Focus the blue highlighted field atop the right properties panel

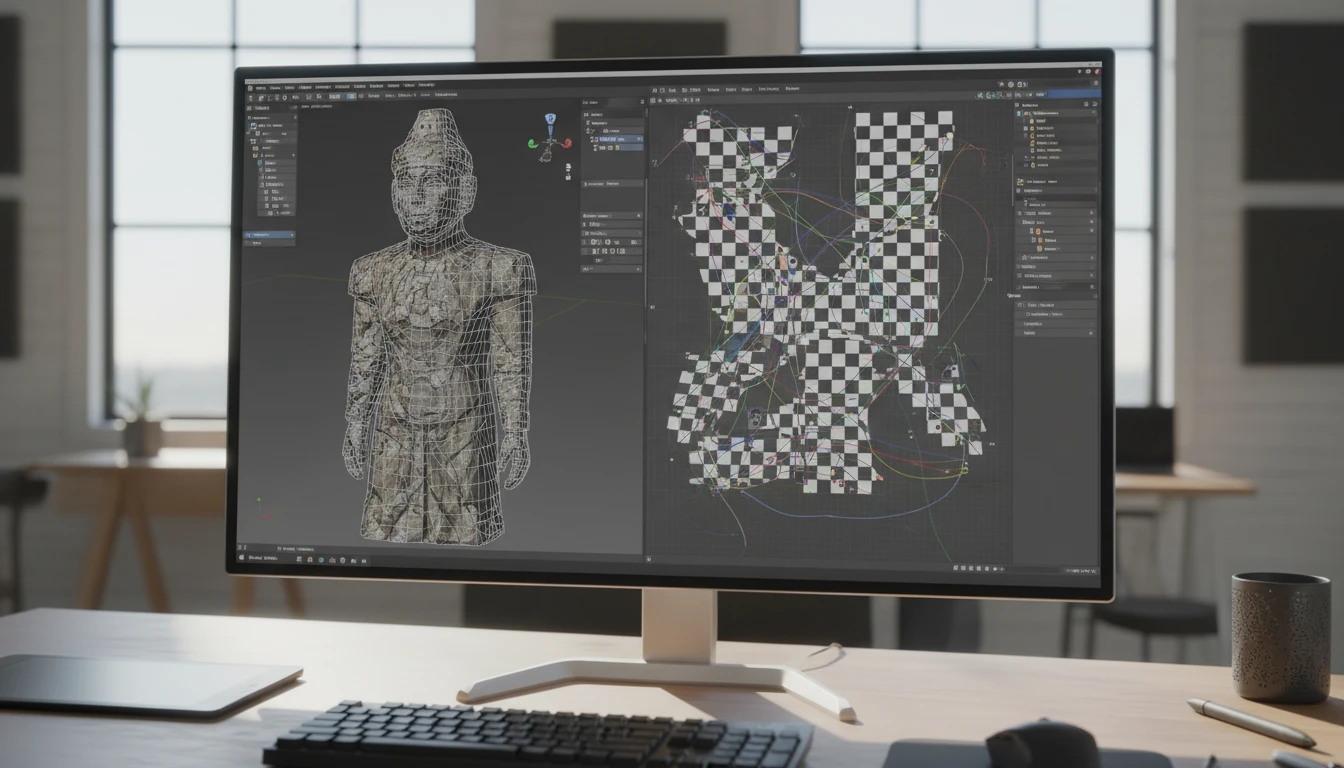1074,94
